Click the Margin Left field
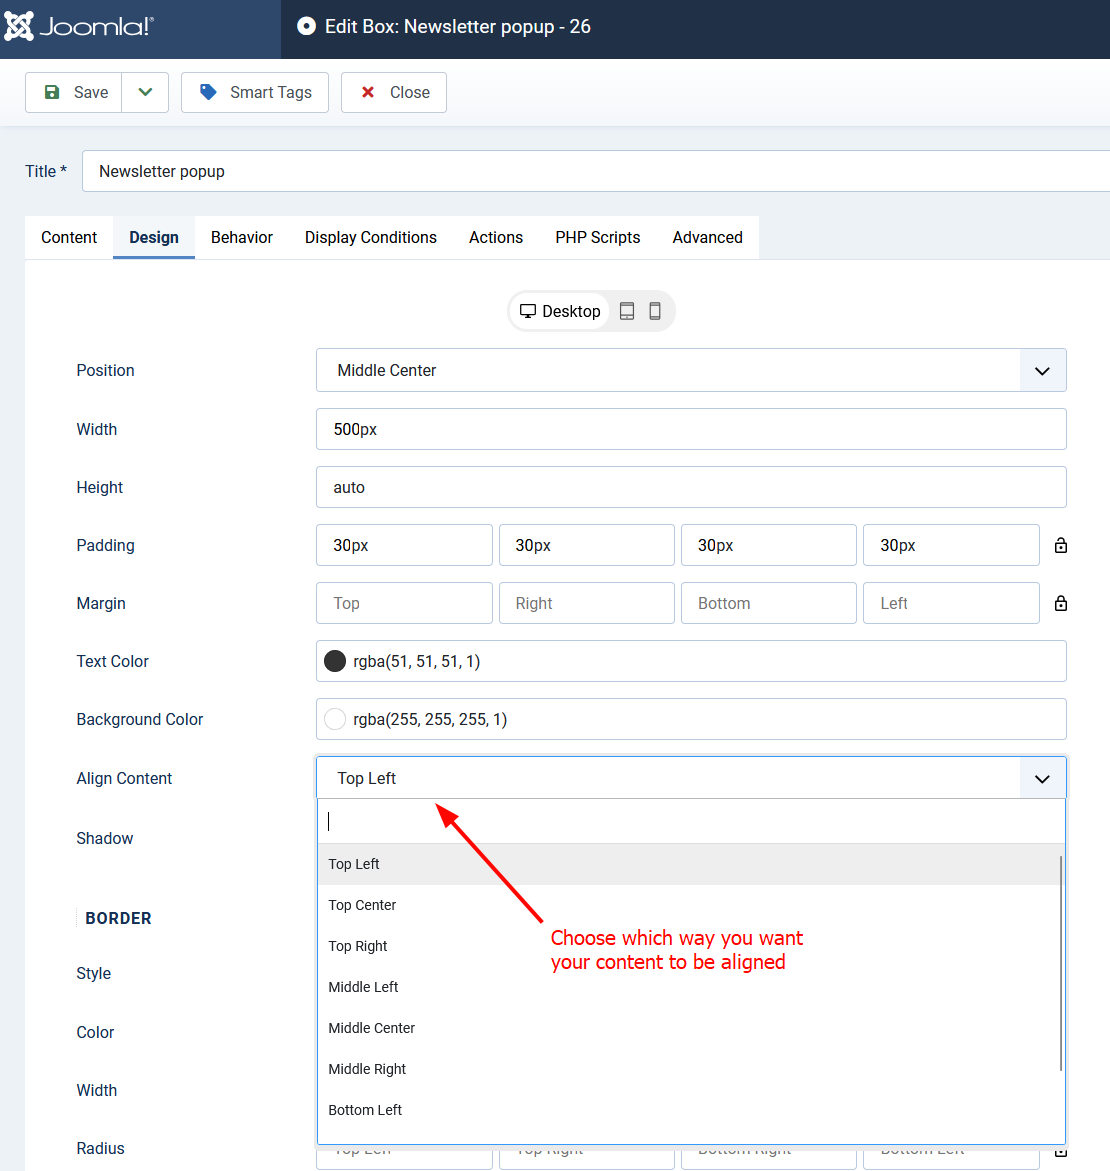1110x1171 pixels. (x=951, y=603)
